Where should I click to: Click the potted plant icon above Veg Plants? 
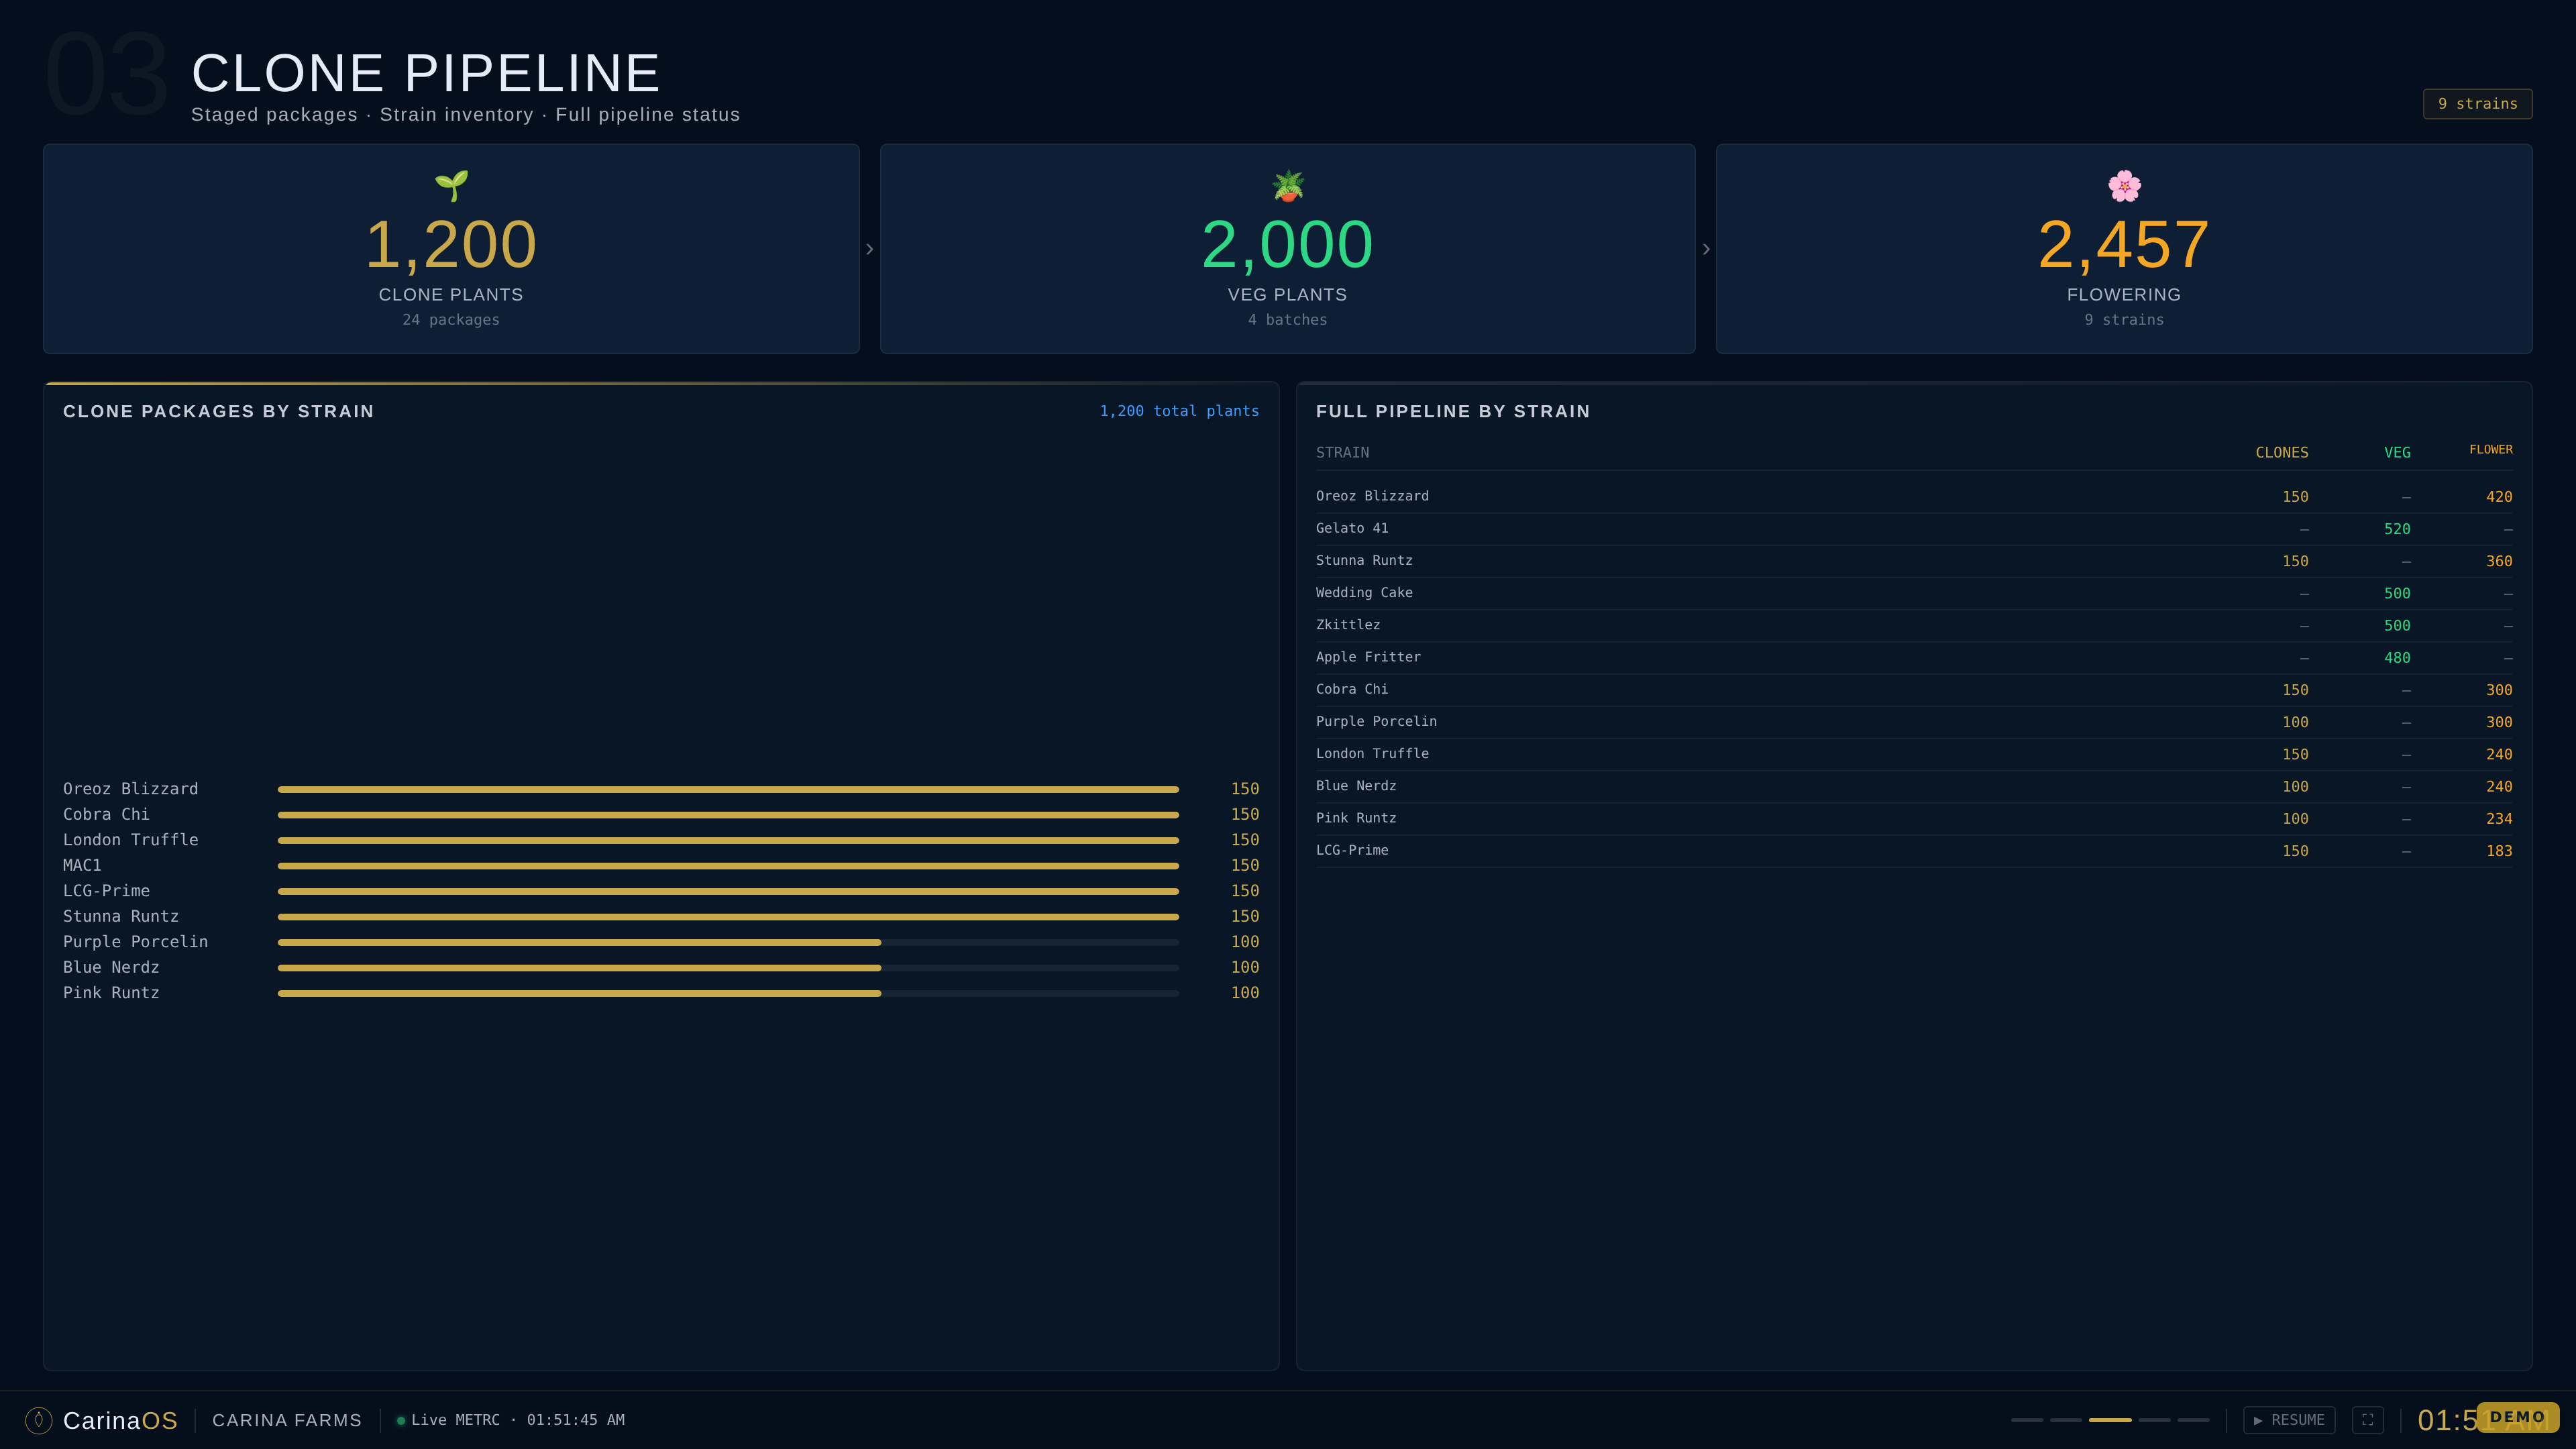[x=1288, y=185]
